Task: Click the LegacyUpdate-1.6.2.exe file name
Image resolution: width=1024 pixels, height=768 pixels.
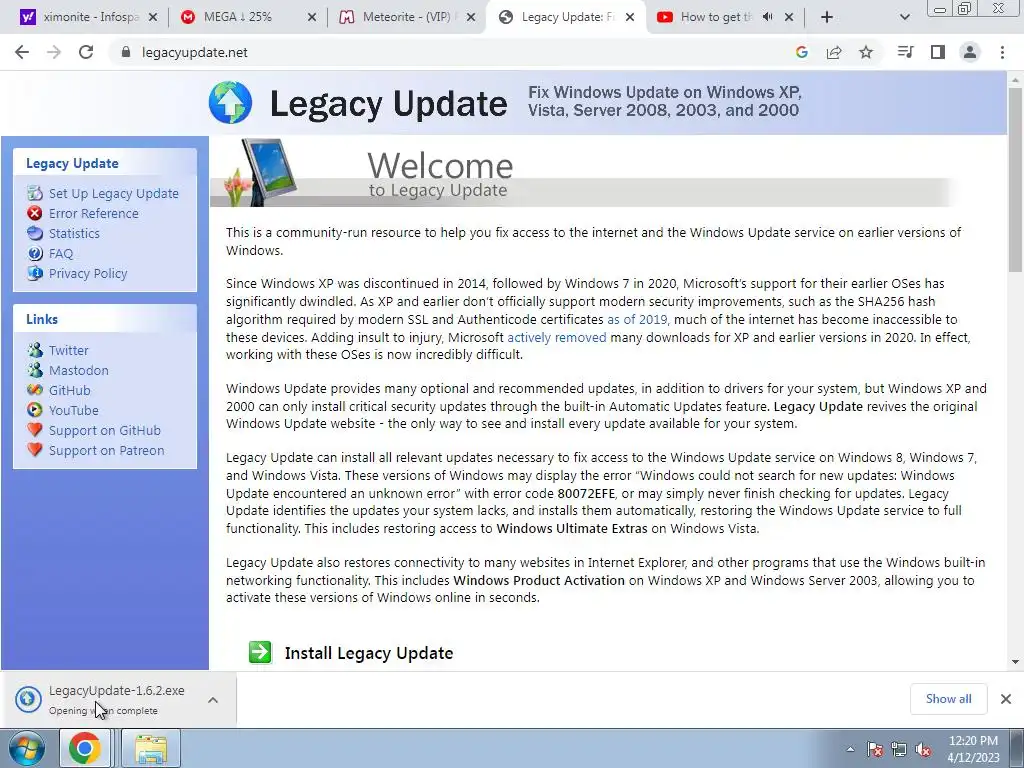Action: [x=117, y=690]
